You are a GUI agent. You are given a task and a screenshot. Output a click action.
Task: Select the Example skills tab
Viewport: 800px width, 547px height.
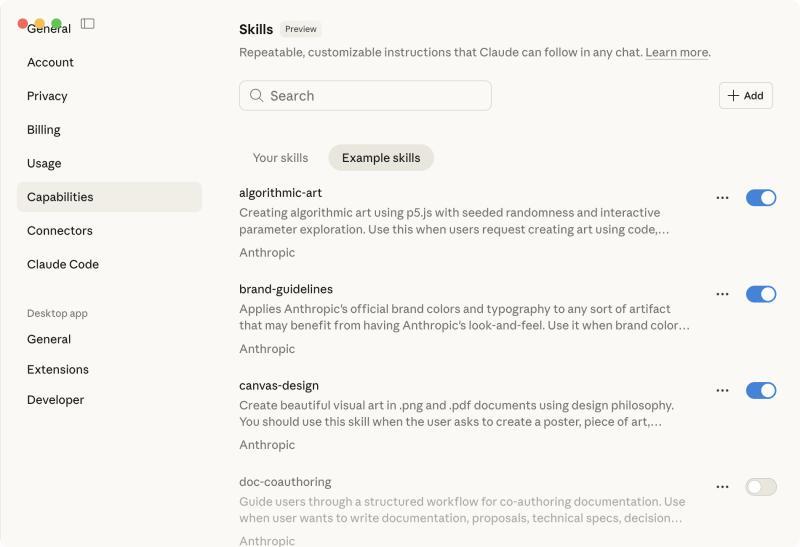(381, 158)
